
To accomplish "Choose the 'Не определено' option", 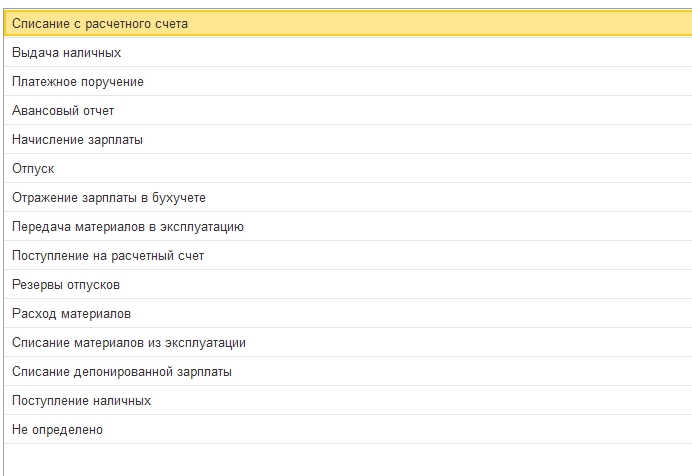I will point(57,430).
